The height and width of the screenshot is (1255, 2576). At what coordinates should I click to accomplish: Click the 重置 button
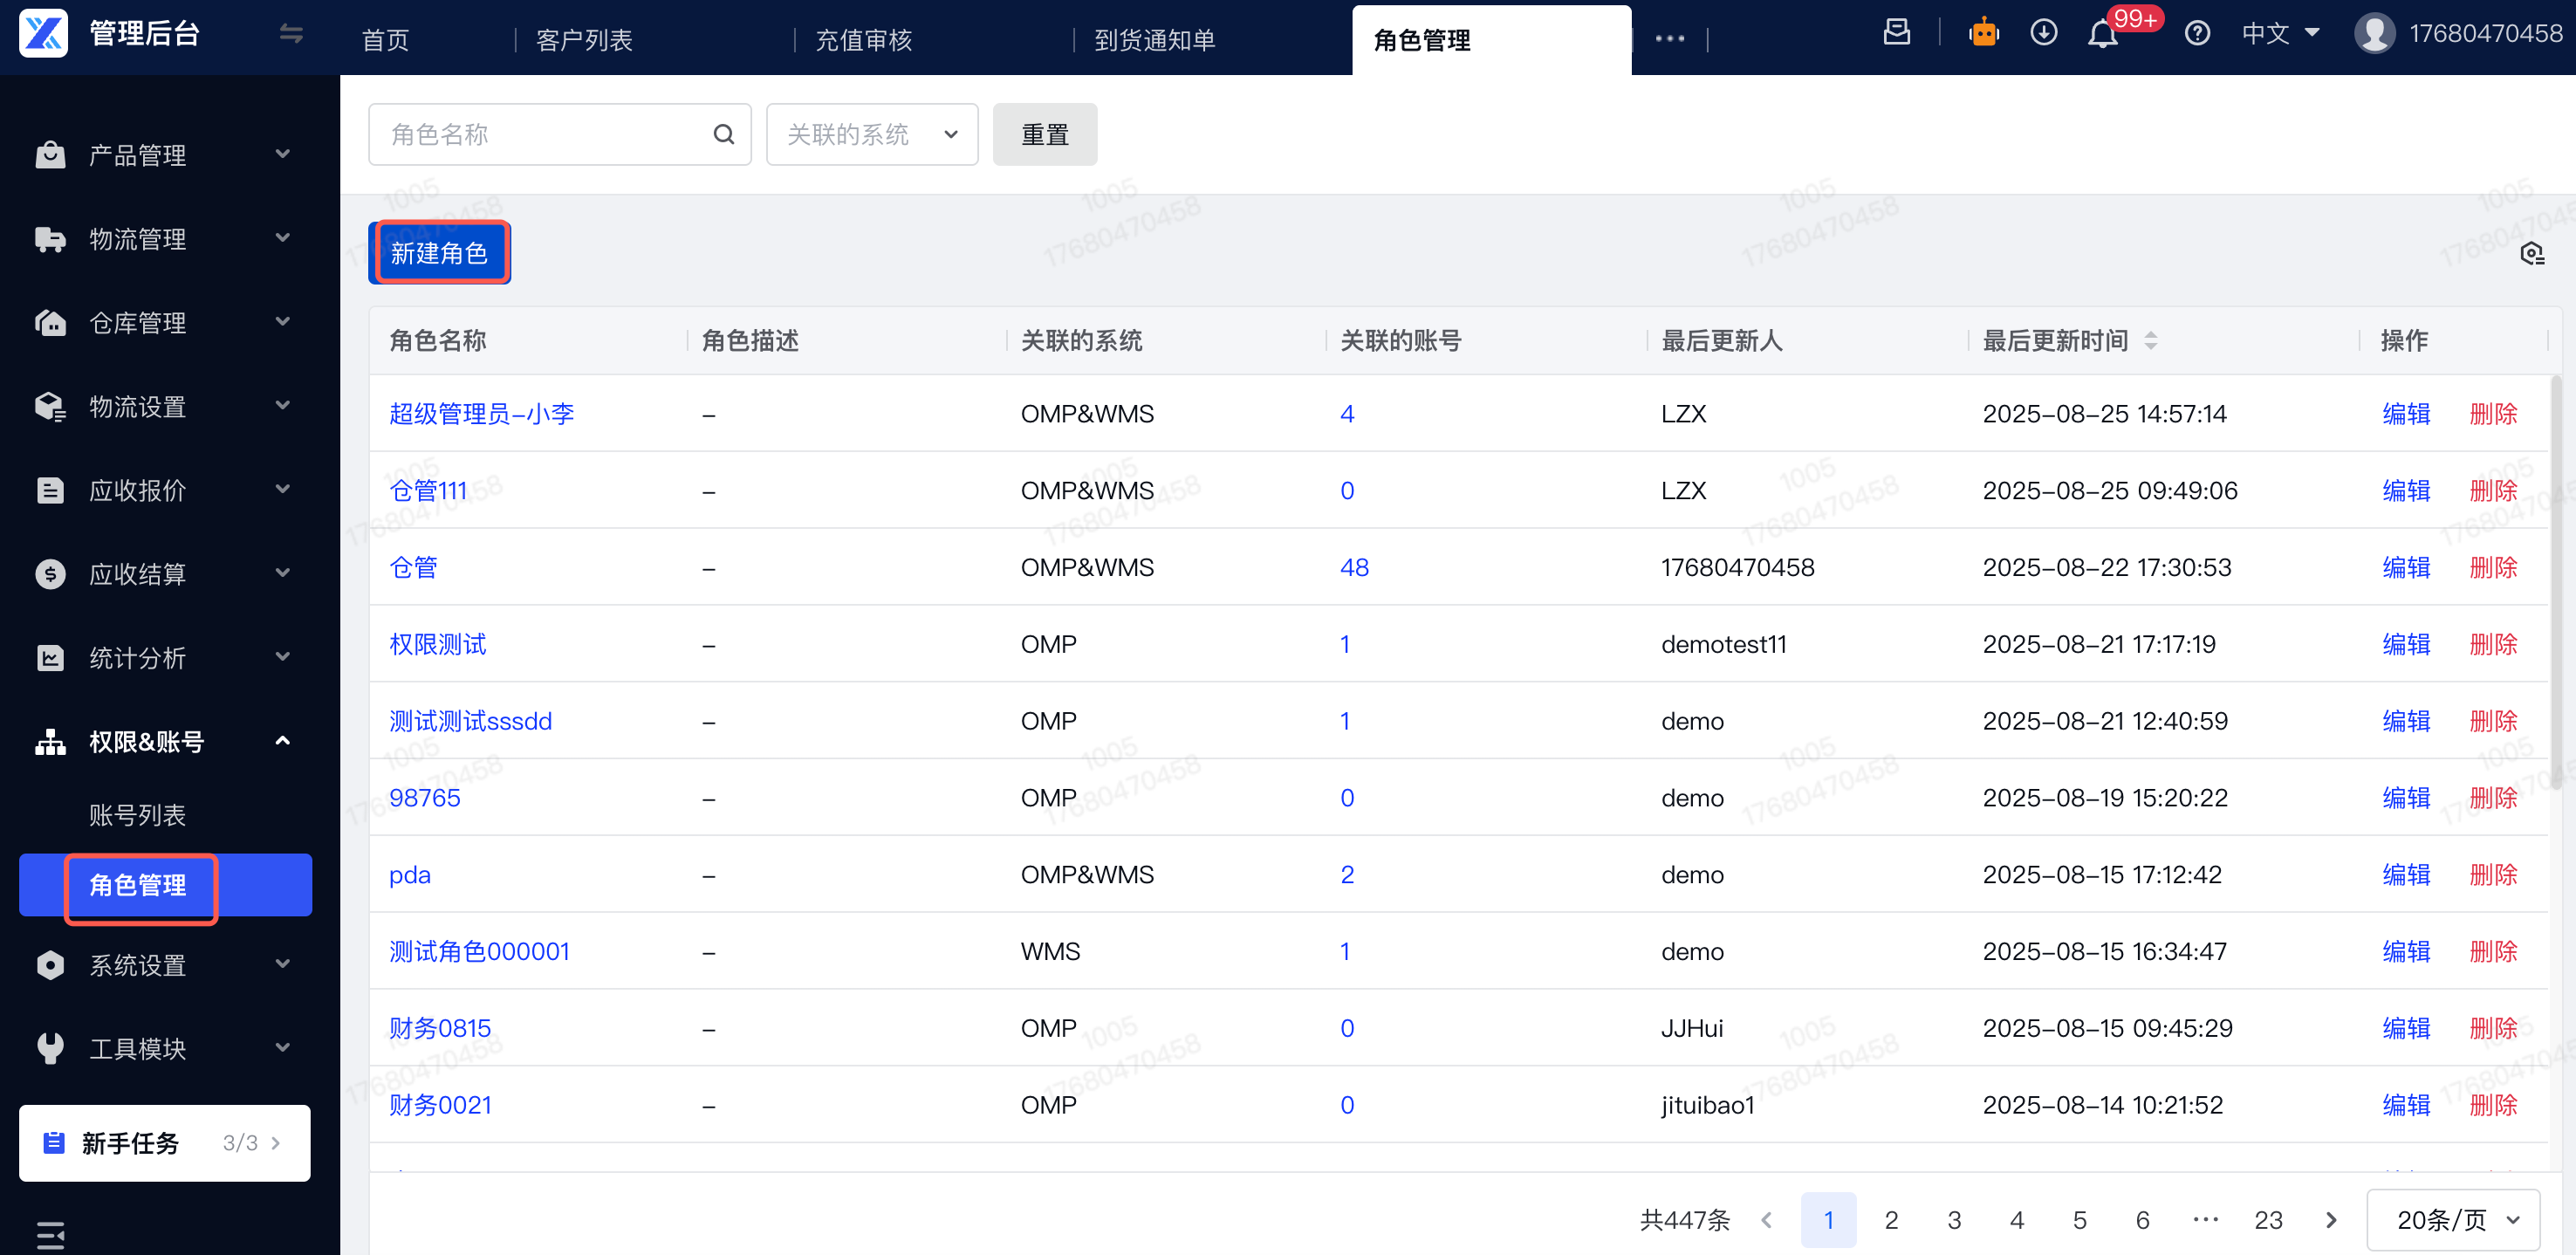click(x=1045, y=134)
